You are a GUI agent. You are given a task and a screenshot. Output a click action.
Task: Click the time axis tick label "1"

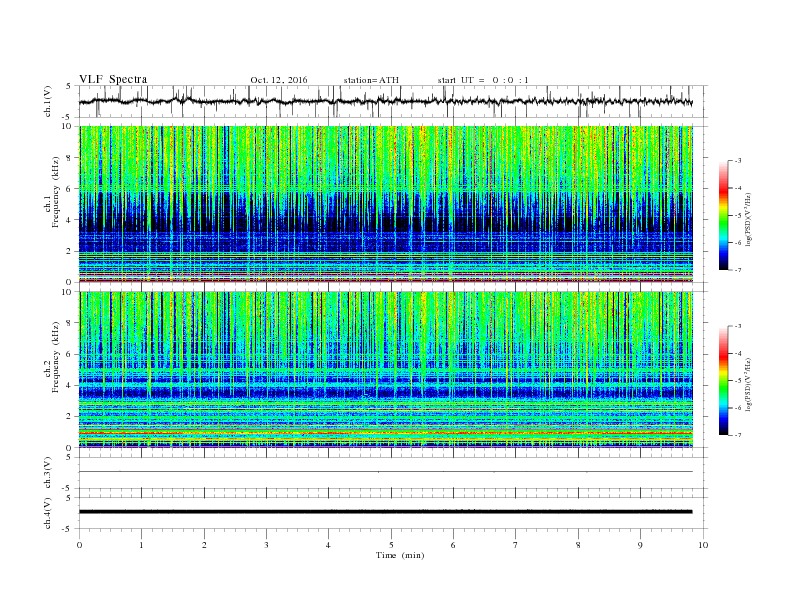(141, 545)
